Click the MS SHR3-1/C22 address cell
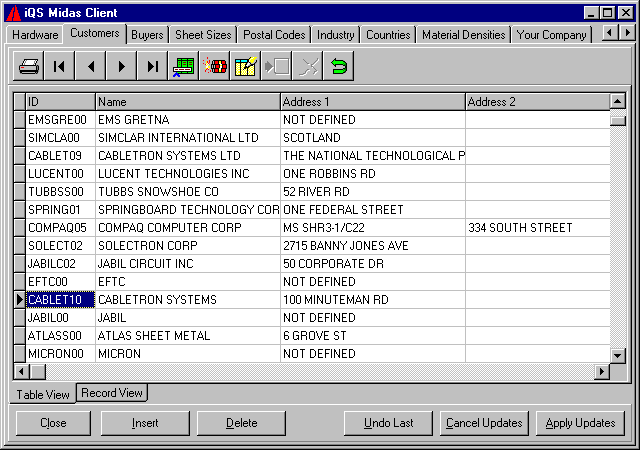Screen dimensions: 640x450 [373, 227]
